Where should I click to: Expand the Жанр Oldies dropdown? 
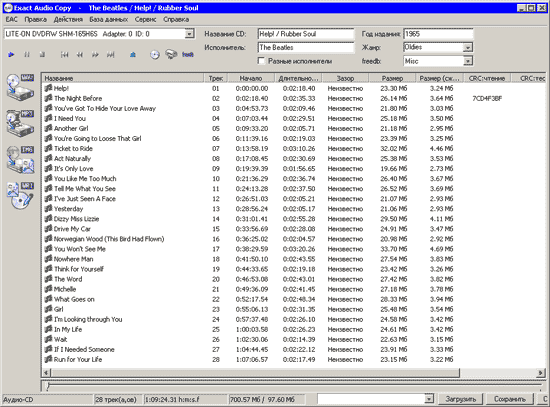[468, 47]
